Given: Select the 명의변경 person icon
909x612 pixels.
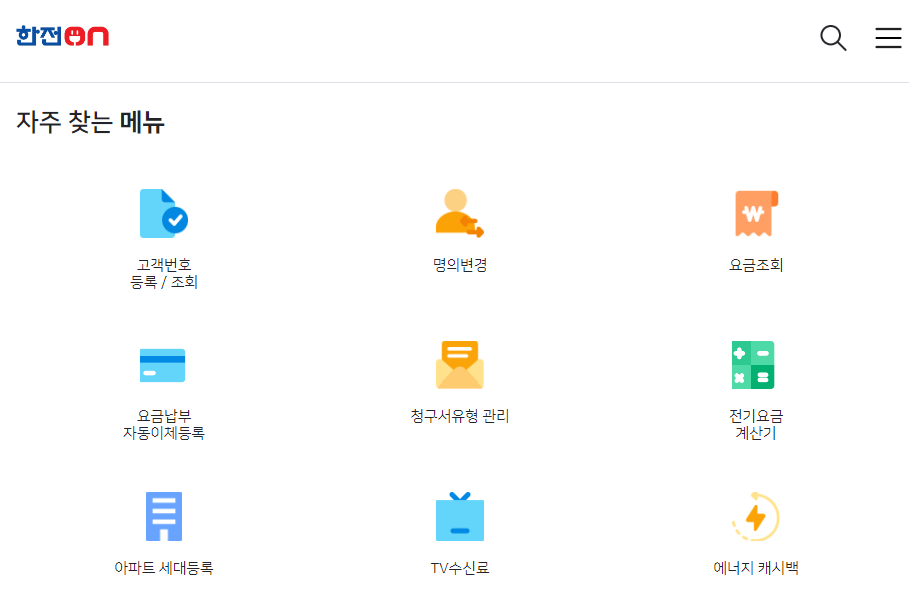Looking at the screenshot, I should [x=460, y=213].
